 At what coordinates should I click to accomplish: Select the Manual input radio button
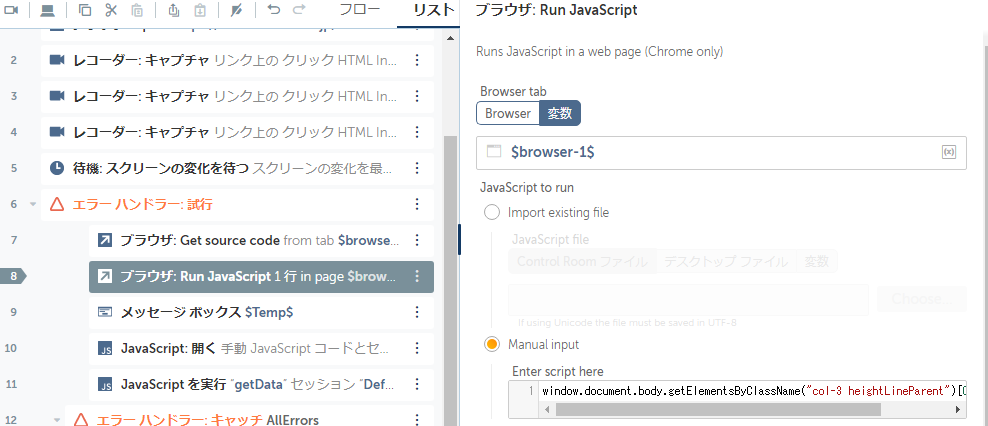(491, 344)
